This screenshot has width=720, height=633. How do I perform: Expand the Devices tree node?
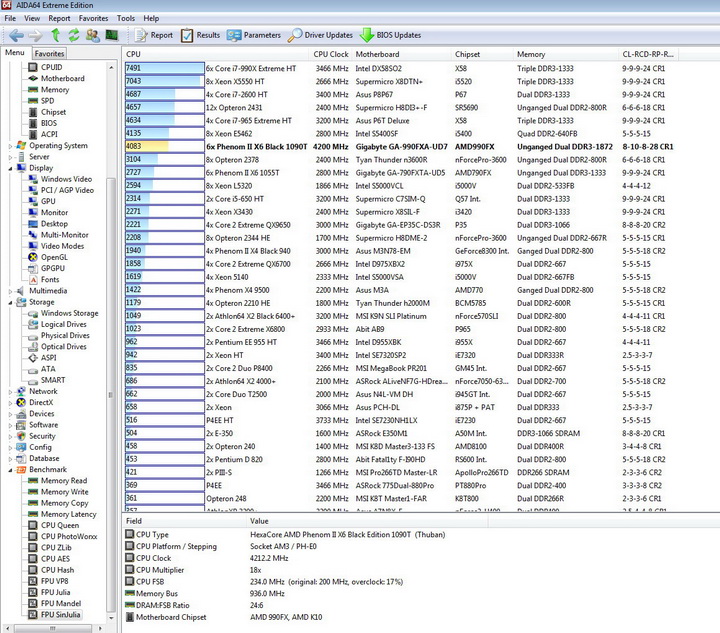(10, 414)
